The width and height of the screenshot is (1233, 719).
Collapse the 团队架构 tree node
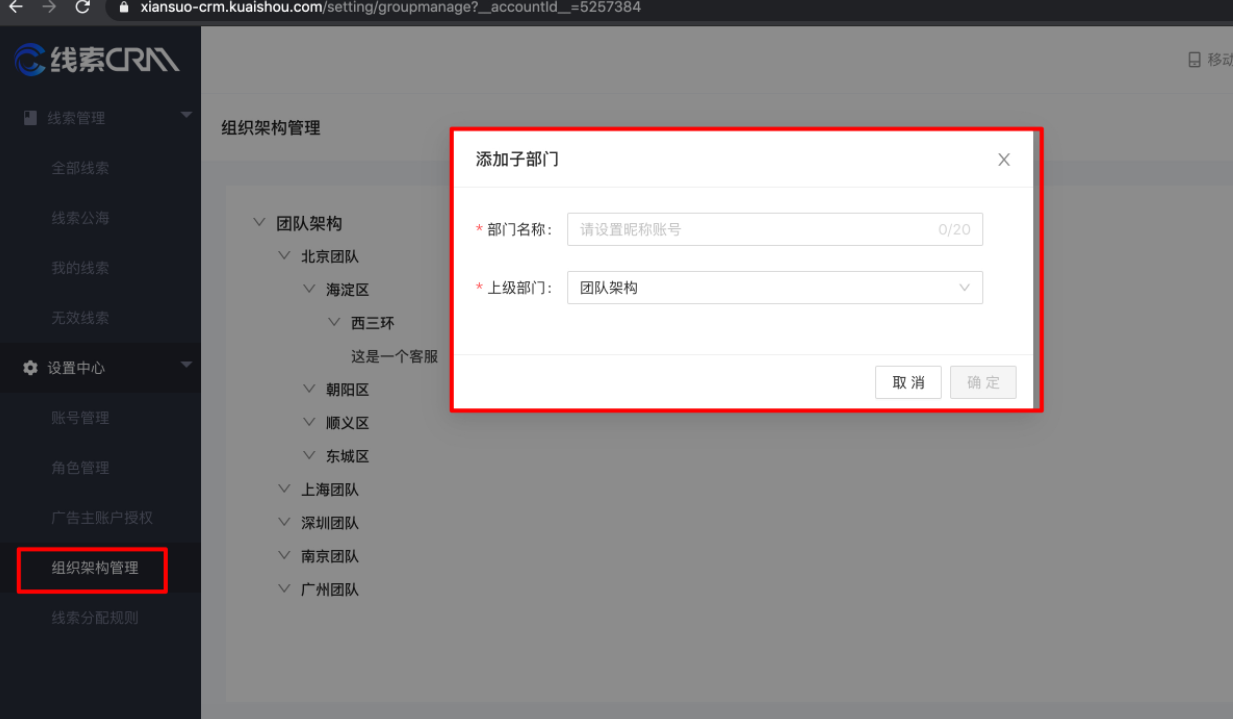pos(259,222)
